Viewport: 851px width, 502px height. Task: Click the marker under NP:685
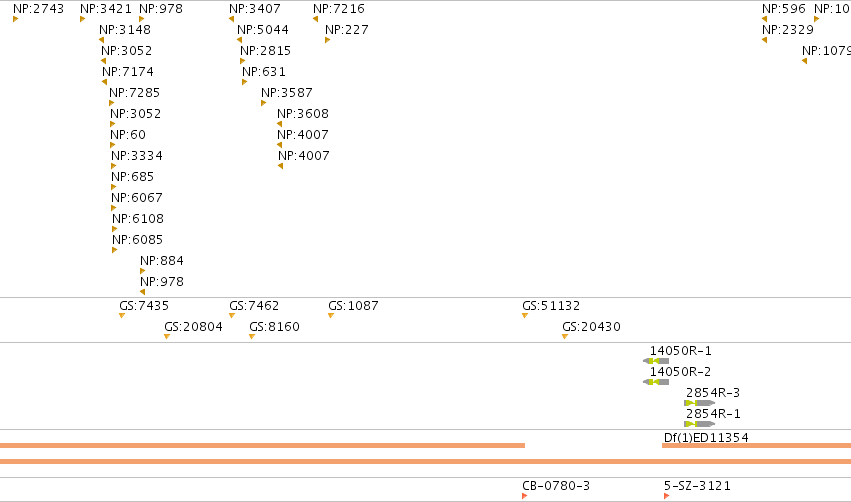[114, 187]
